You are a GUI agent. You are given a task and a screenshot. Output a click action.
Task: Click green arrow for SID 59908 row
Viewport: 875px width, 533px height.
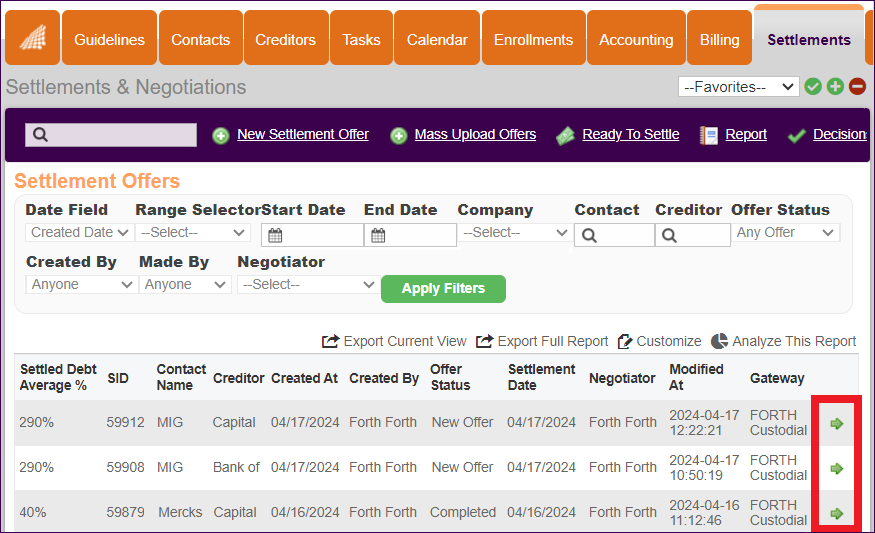coord(836,468)
